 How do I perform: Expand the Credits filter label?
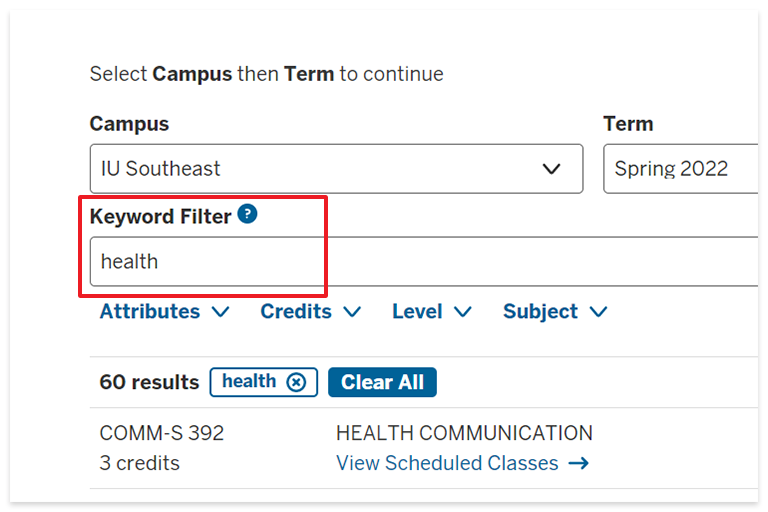(x=296, y=312)
